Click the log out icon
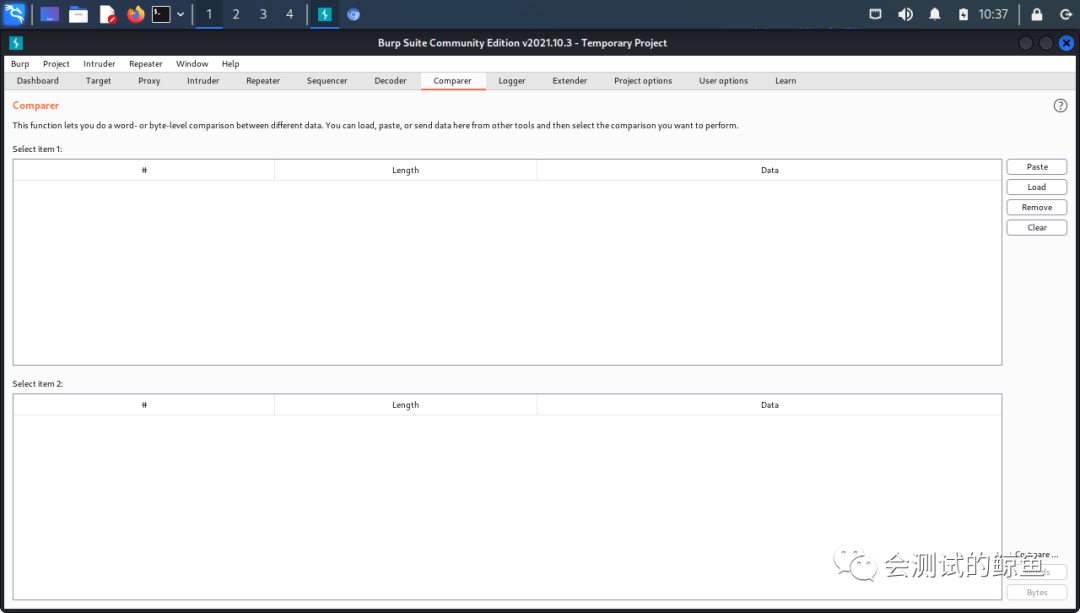Image resolution: width=1080 pixels, height=613 pixels. (1066, 14)
